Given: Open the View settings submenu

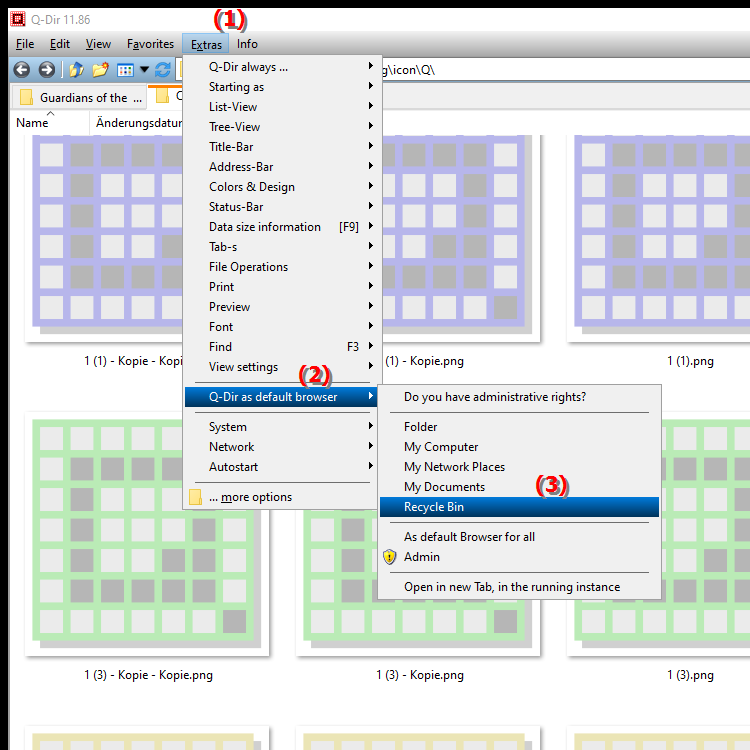Looking at the screenshot, I should [281, 367].
